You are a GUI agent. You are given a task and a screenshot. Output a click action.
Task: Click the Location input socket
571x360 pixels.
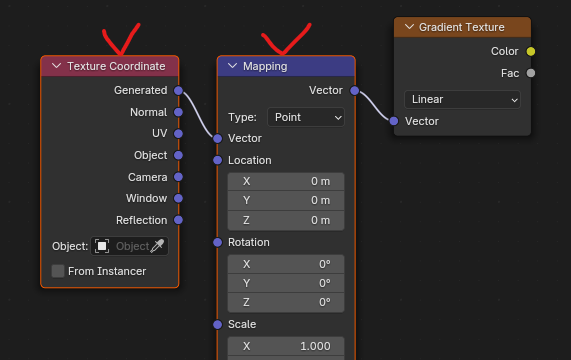pos(217,160)
